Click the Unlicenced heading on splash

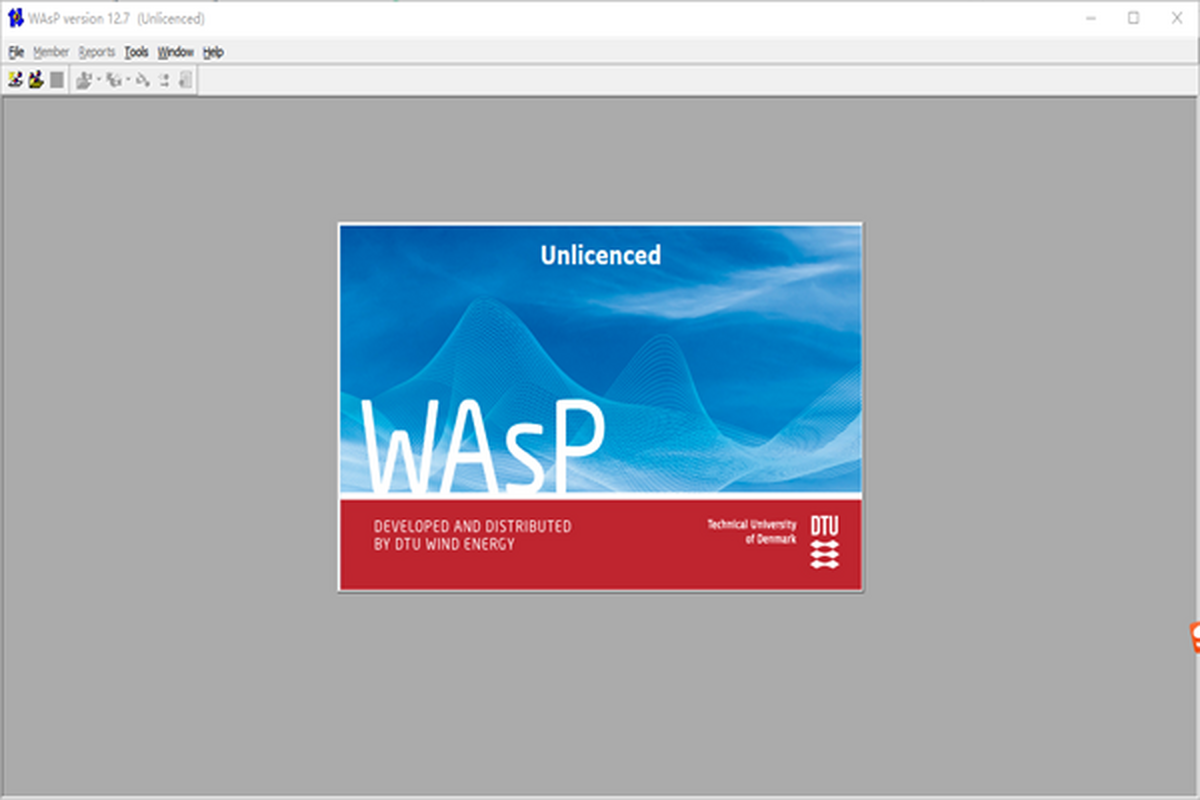[600, 255]
